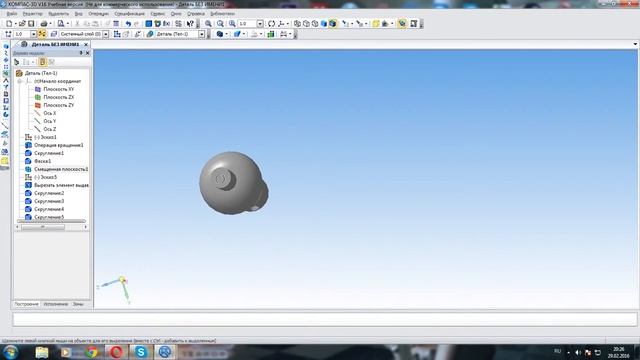This screenshot has height=360, width=640.
Task: Click the gray 3D part in the viewport
Action: coord(233,184)
